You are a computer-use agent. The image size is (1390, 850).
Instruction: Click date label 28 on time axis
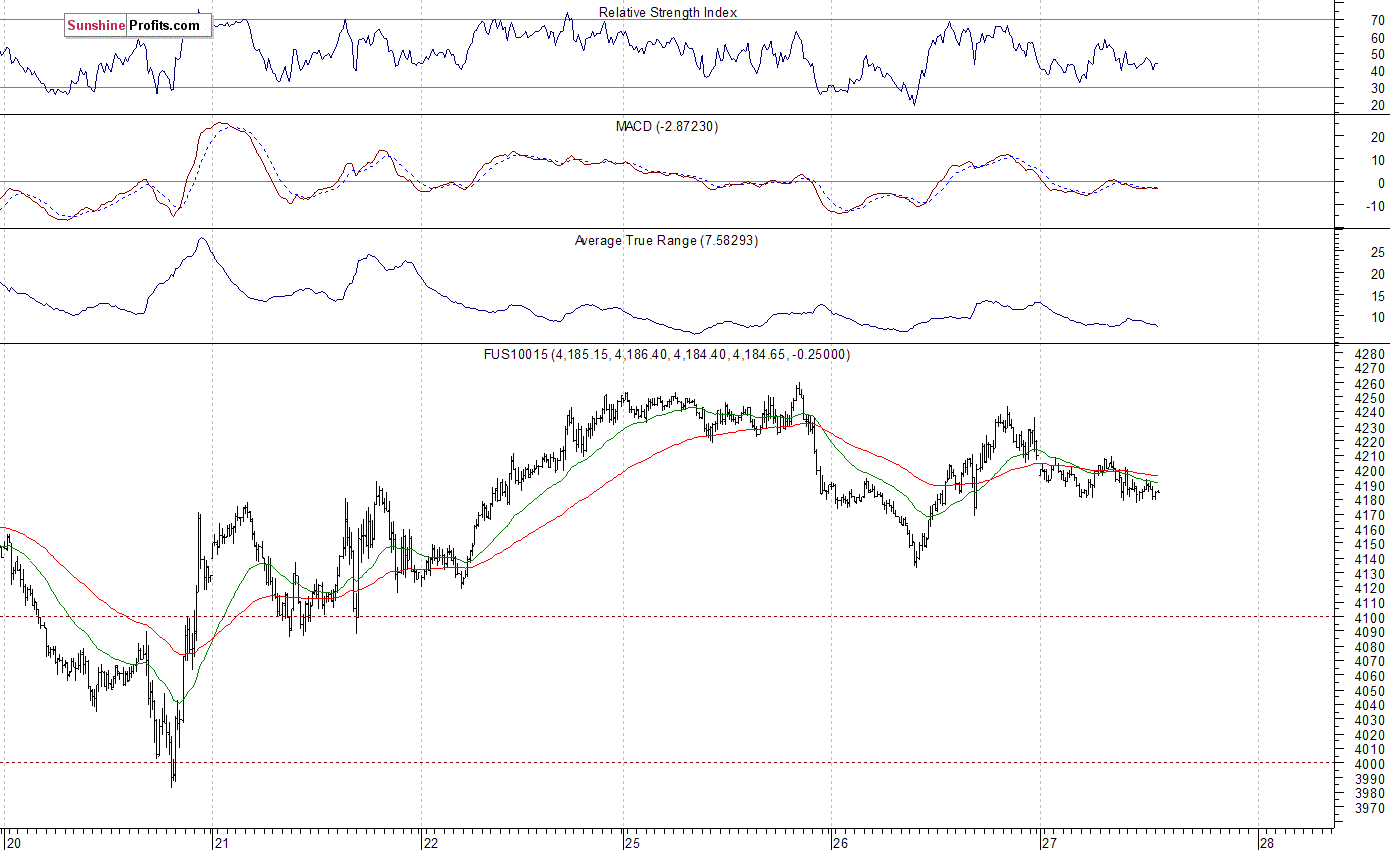1267,842
